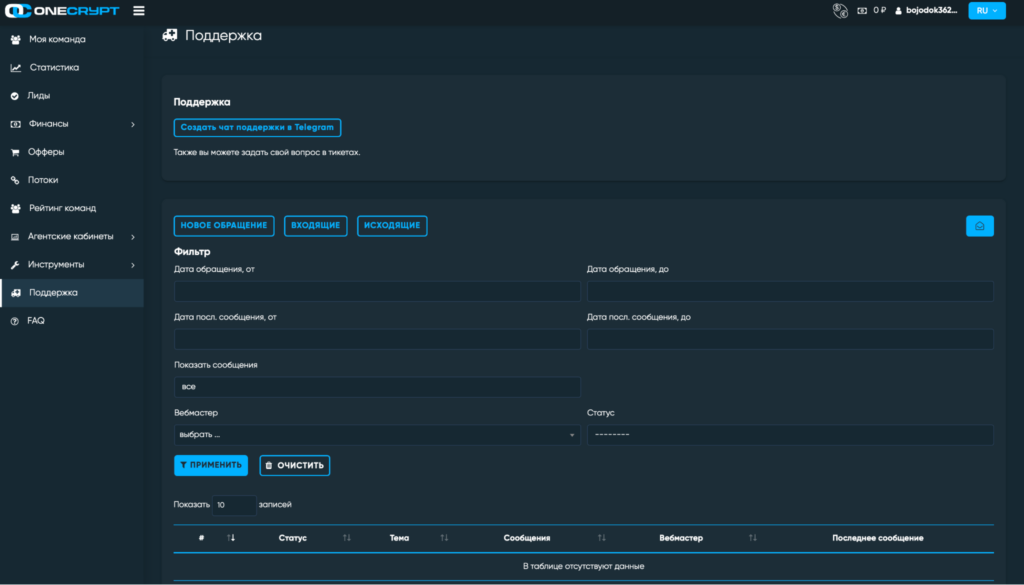Sort table by Сообщения column
Screen dimensions: 1024x585
pos(601,538)
